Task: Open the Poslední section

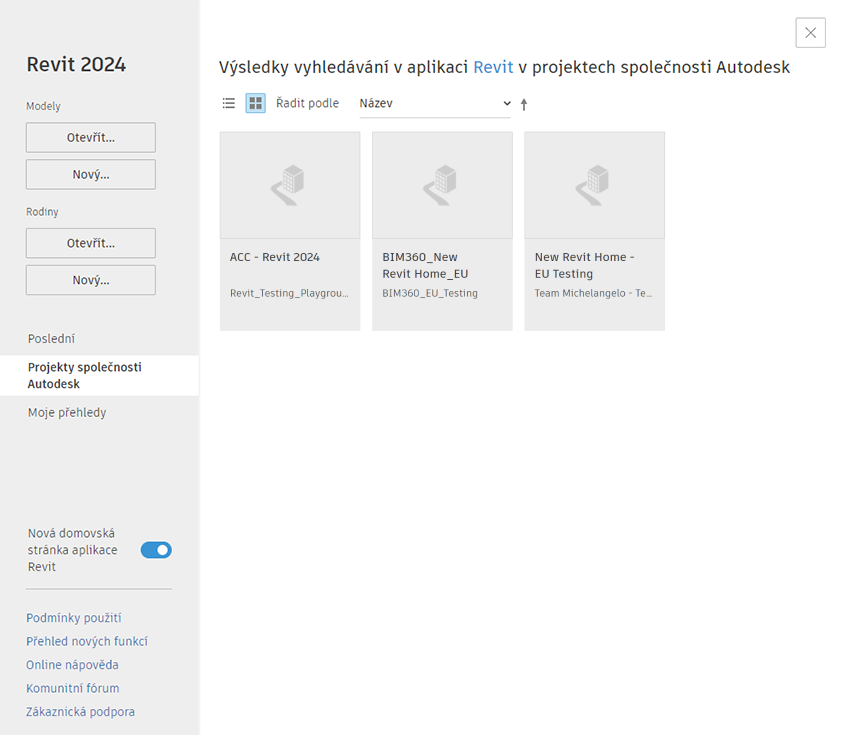Action: pyautogui.click(x=51, y=339)
